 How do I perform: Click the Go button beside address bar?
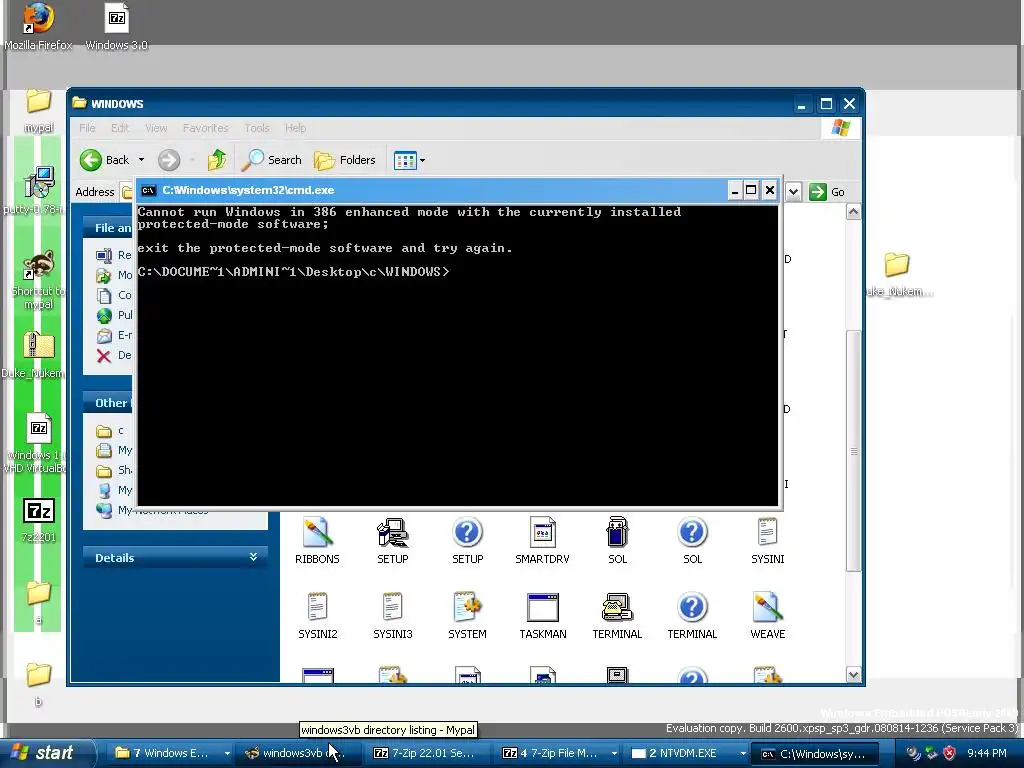coord(827,192)
